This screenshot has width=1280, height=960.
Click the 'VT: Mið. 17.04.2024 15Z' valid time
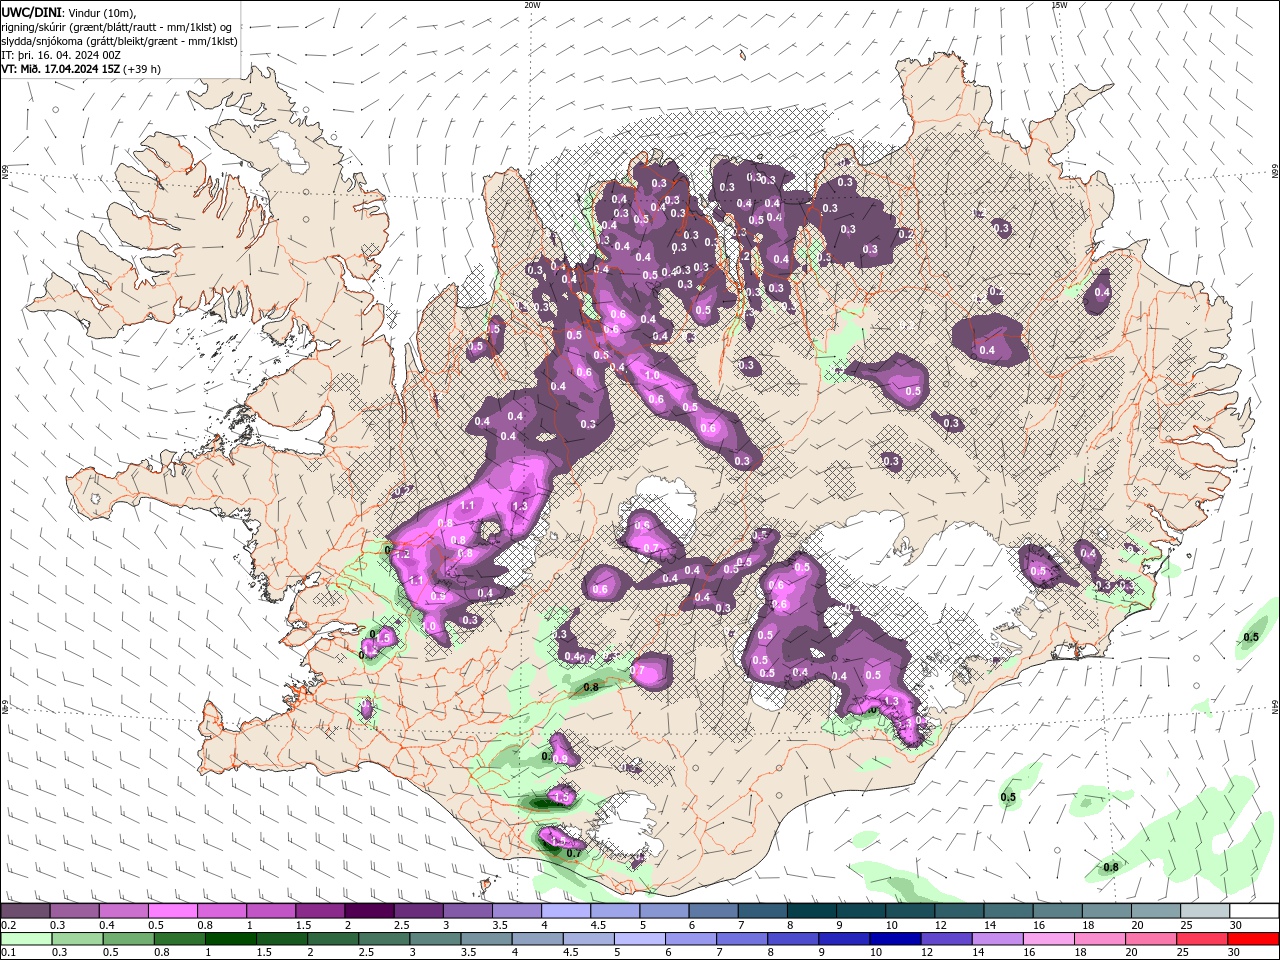pos(61,69)
